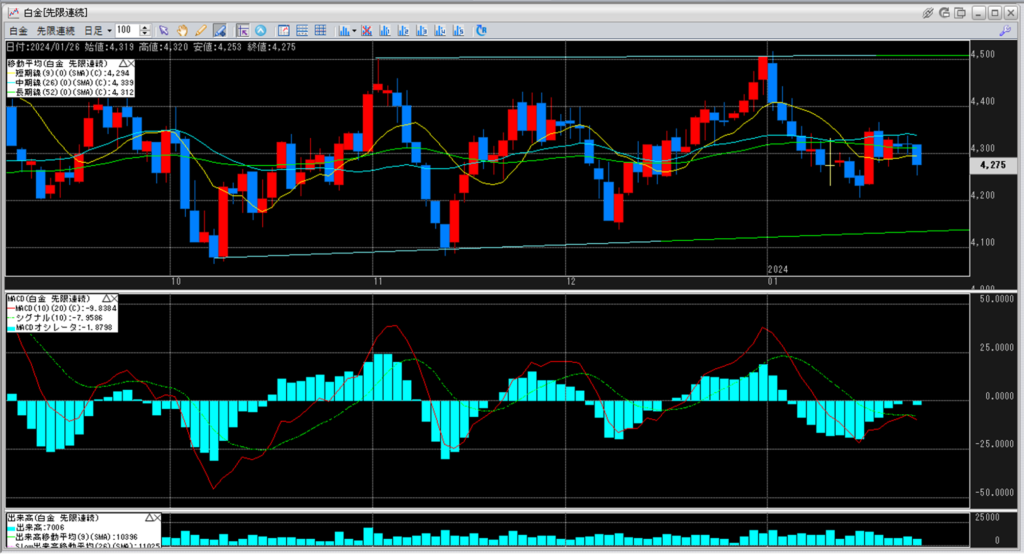
Task: Close the MACD legend box
Action: tap(115, 299)
